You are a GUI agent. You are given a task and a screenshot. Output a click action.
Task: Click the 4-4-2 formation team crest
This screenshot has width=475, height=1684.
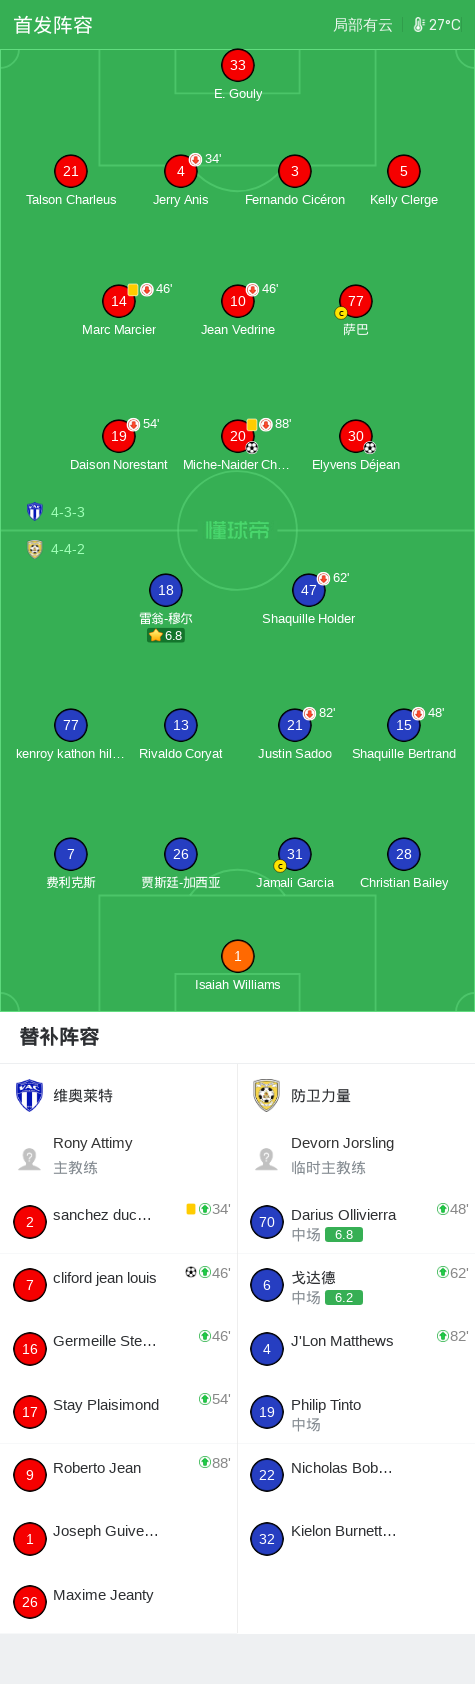[x=35, y=549]
